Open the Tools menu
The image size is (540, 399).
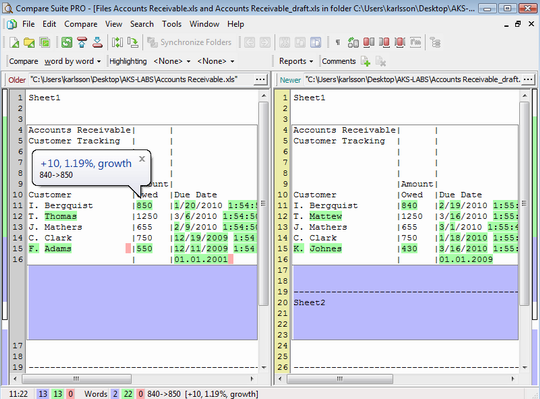click(172, 24)
